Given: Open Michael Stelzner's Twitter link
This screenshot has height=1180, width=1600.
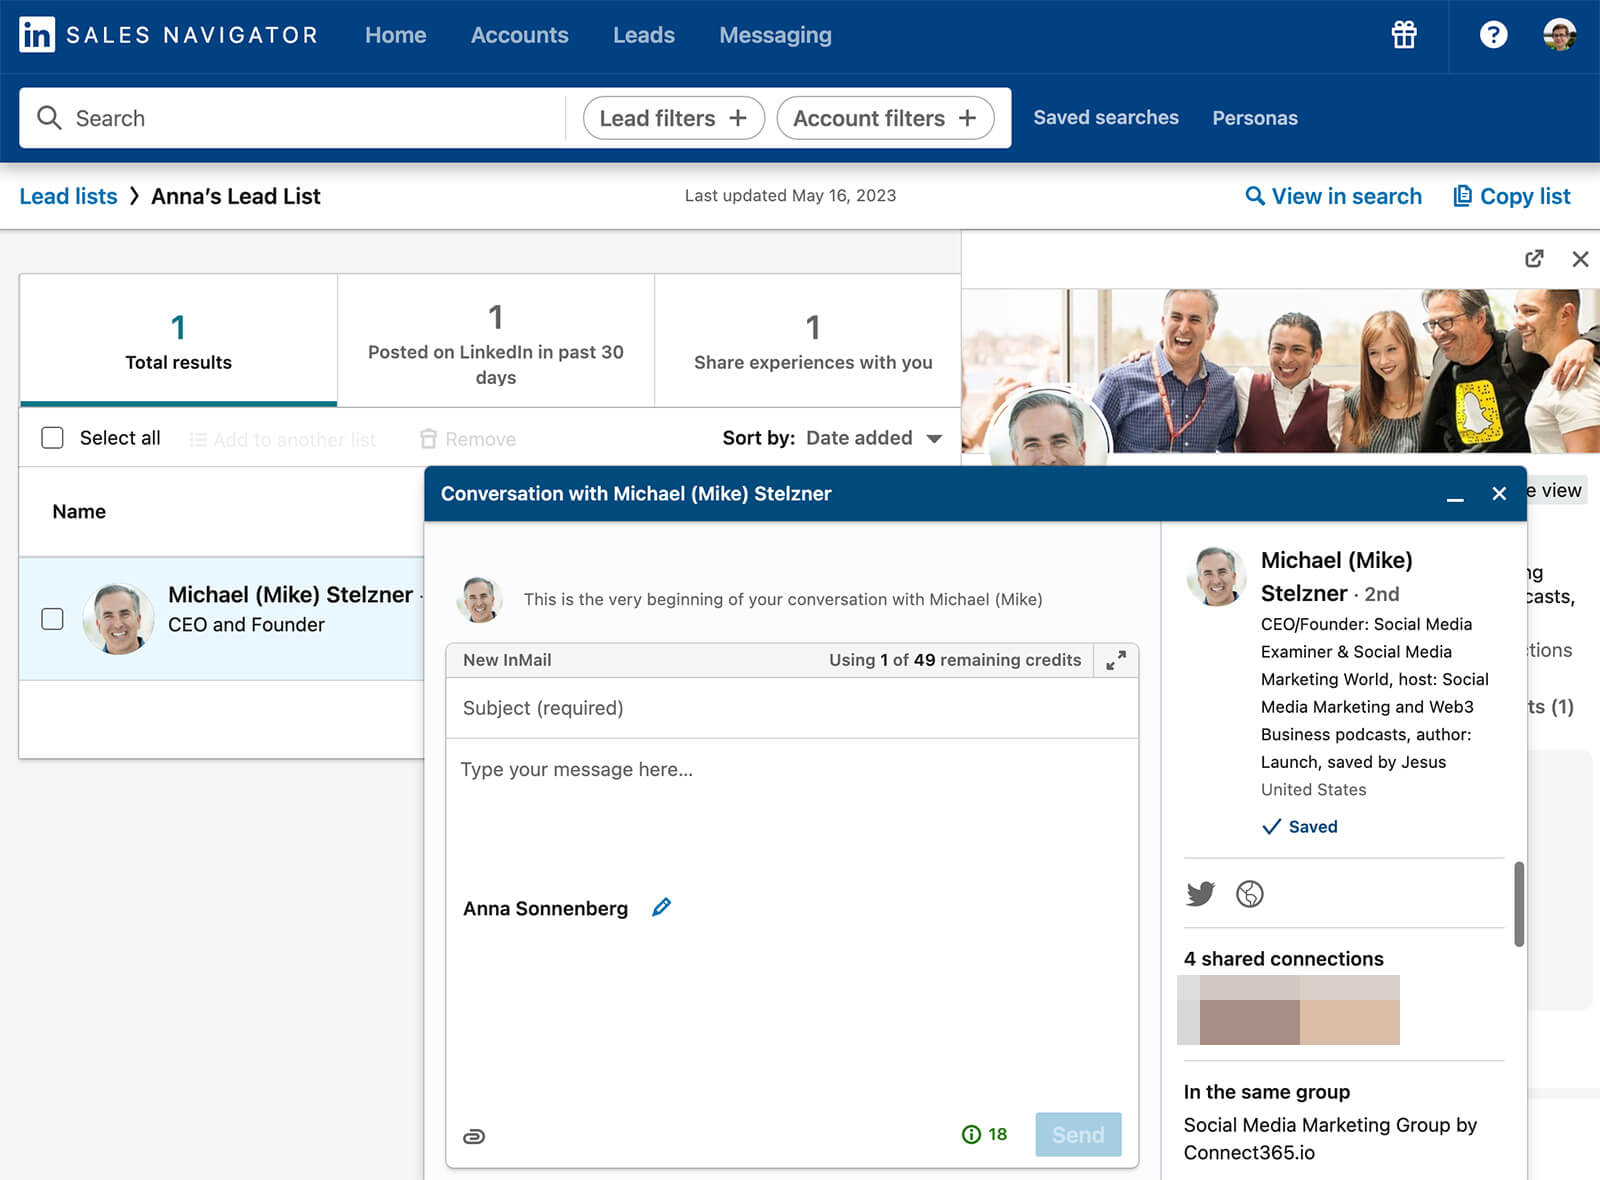Looking at the screenshot, I should tap(1200, 893).
